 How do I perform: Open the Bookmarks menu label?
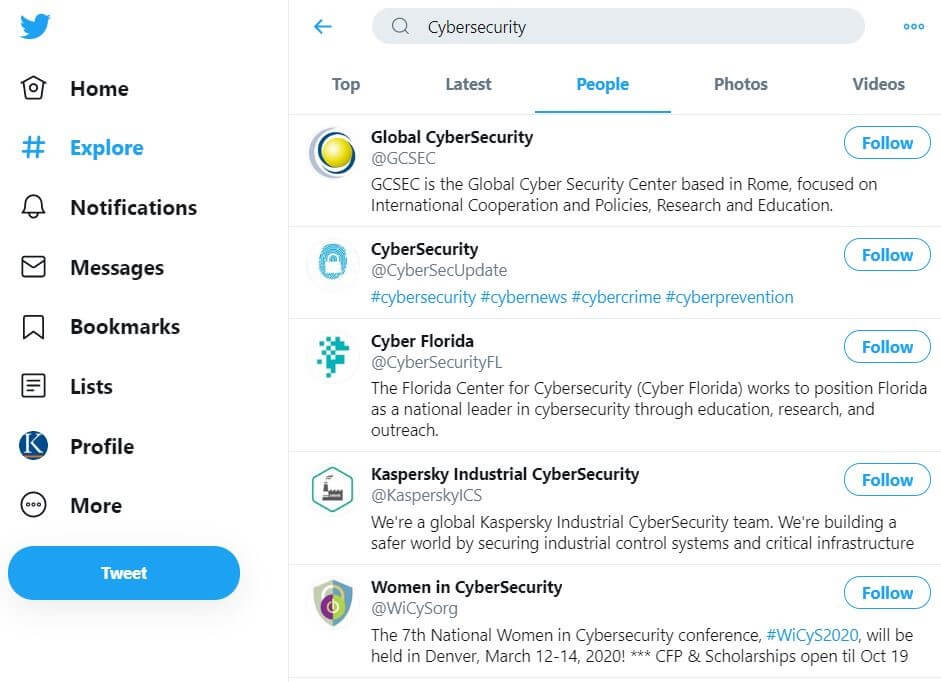(125, 327)
